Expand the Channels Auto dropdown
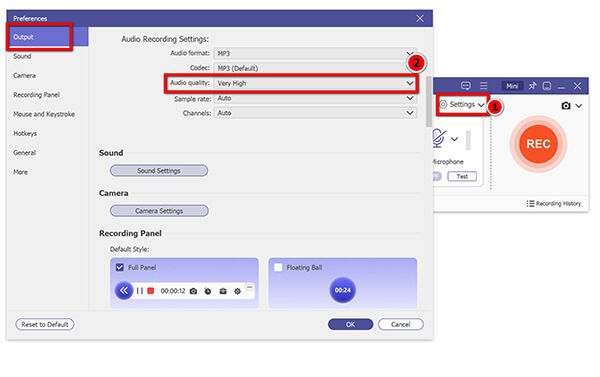The width and height of the screenshot is (600, 377). pyautogui.click(x=315, y=113)
